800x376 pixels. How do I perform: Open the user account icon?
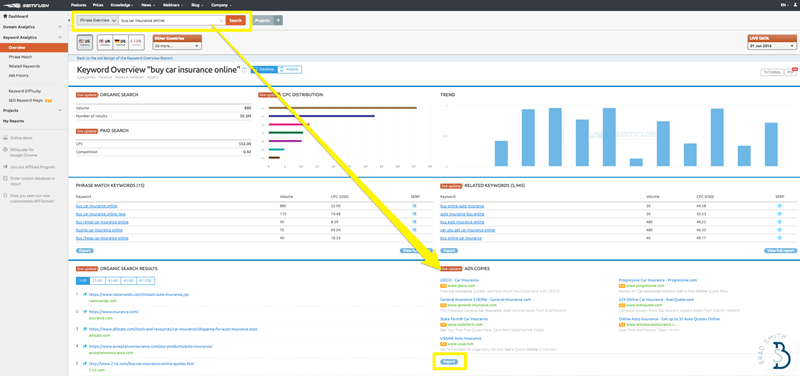tap(794, 5)
